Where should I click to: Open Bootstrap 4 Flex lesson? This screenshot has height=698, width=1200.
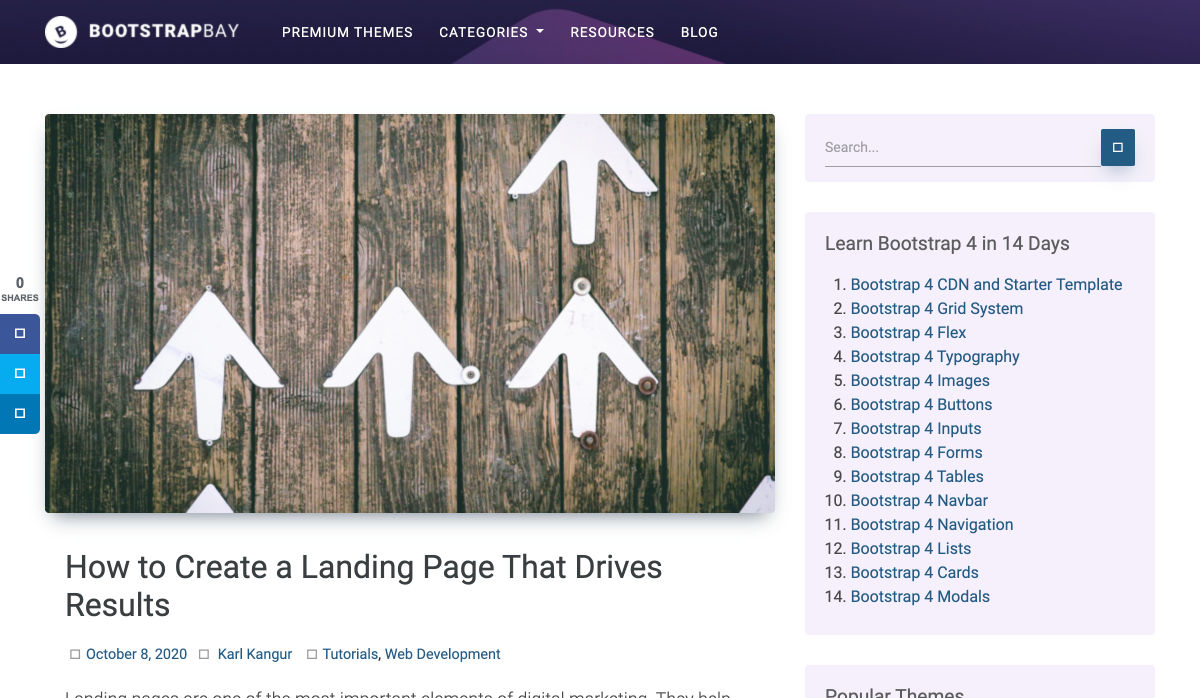click(x=909, y=333)
